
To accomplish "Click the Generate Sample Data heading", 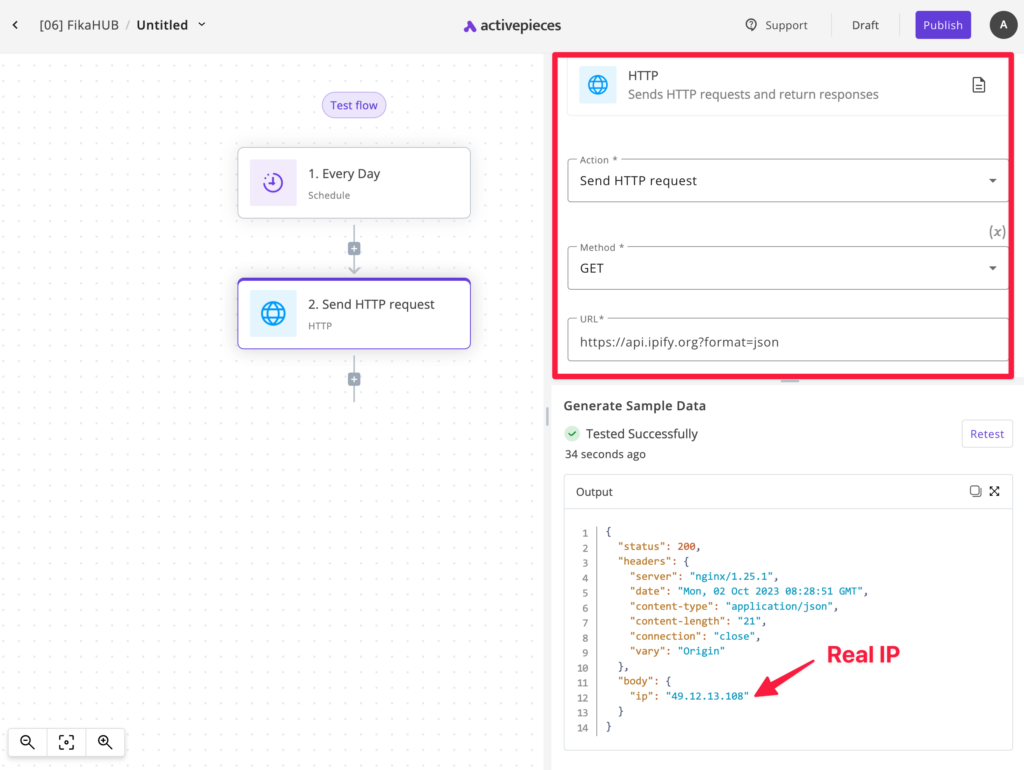I will point(634,406).
